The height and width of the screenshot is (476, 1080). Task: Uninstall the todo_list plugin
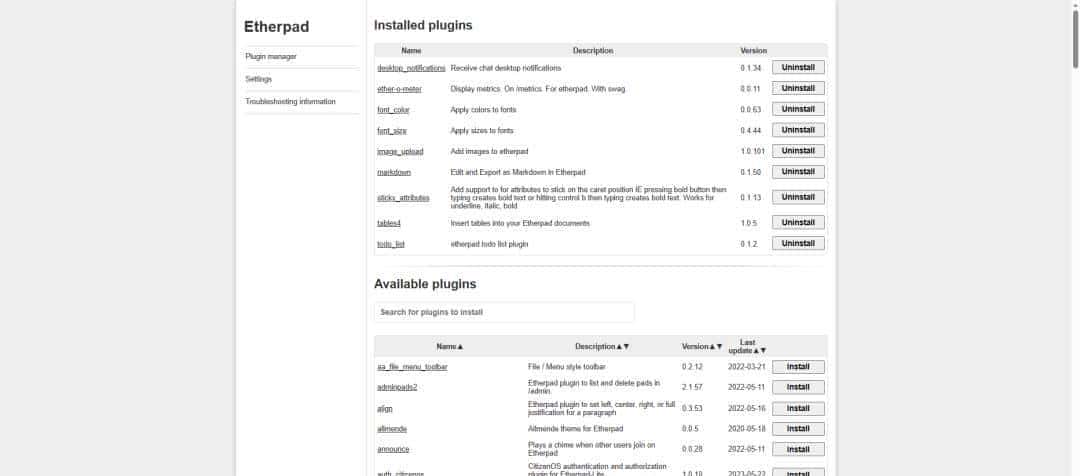(798, 244)
